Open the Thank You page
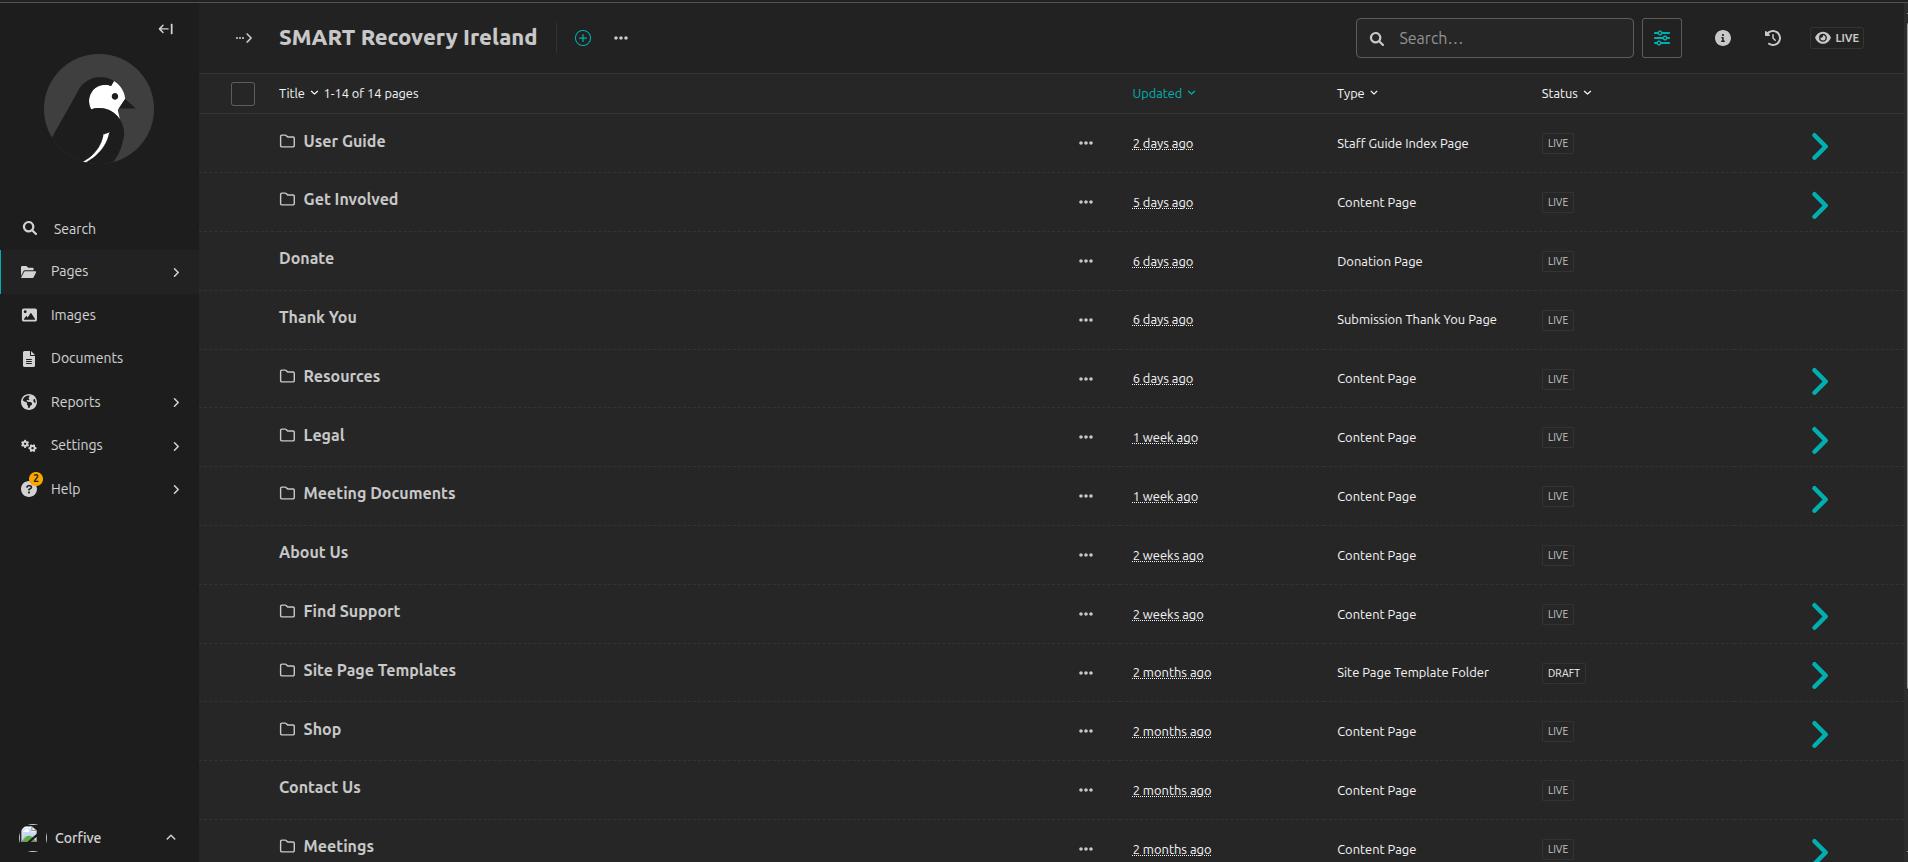The width and height of the screenshot is (1908, 862). 317,317
